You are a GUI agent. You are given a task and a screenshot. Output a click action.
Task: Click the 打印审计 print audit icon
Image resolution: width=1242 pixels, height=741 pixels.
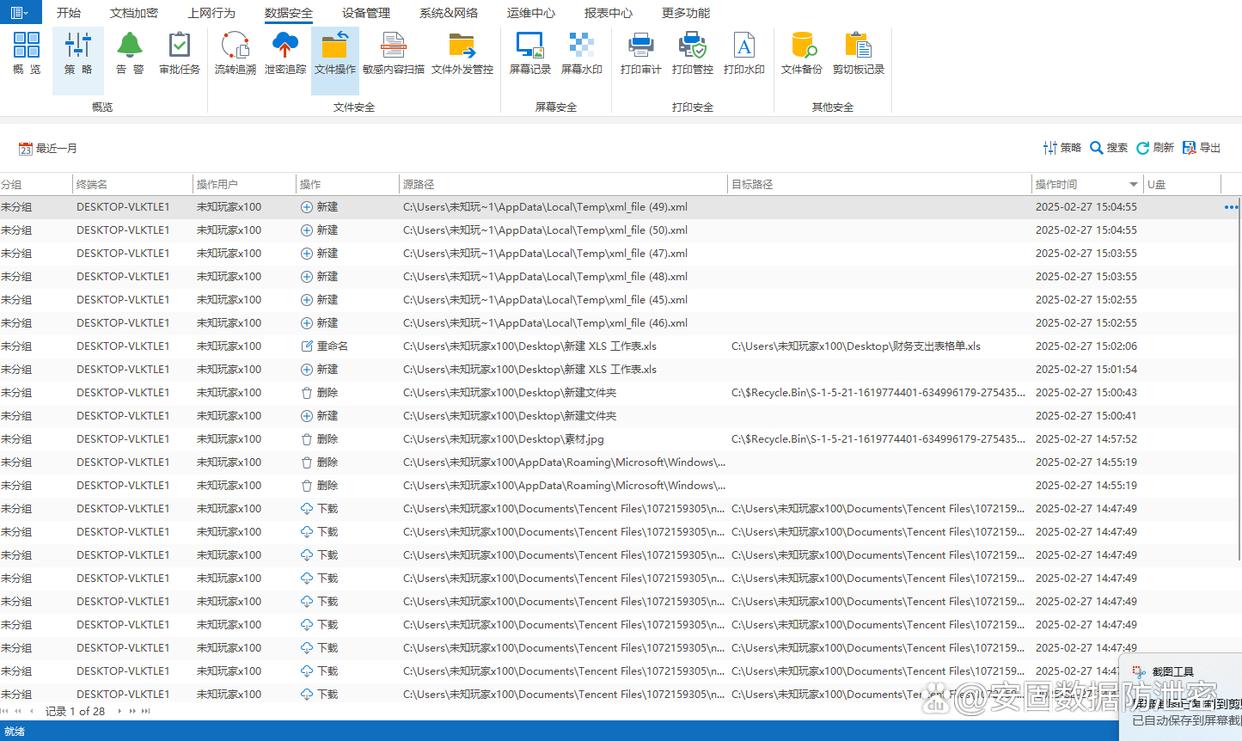click(640, 53)
